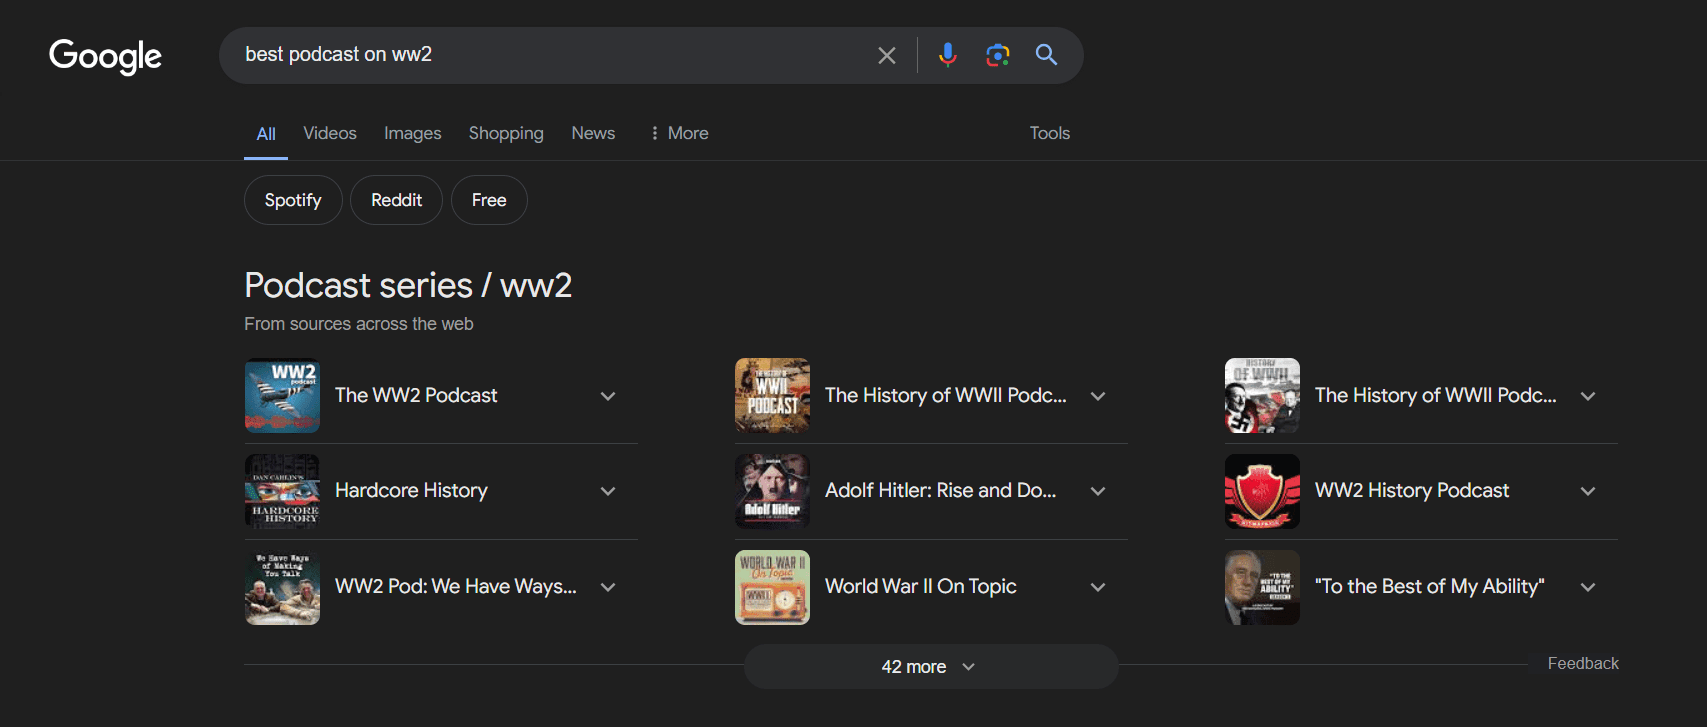Expand WW2 Pod: We Have Ways chevron
This screenshot has height=727, width=1707.
[x=608, y=587]
